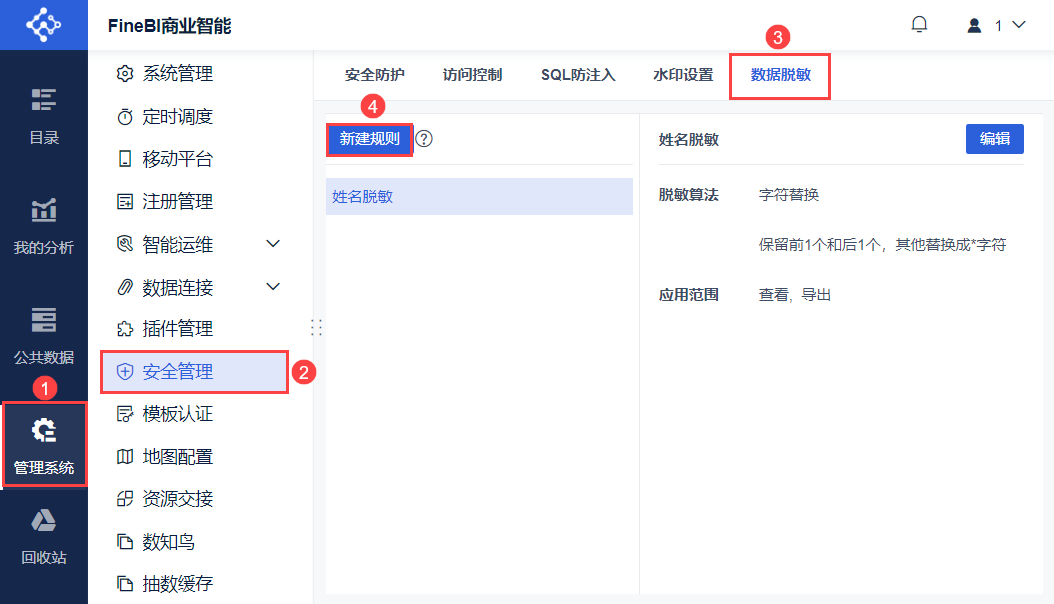
Task: Open the 目录 directory section
Action: tap(43, 115)
